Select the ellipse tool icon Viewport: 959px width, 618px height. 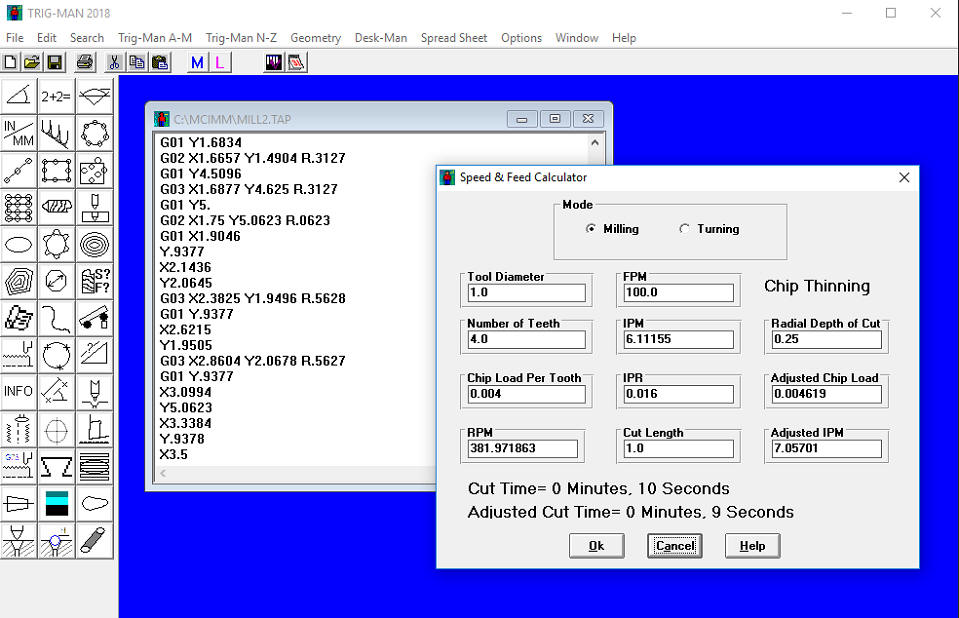[19, 245]
